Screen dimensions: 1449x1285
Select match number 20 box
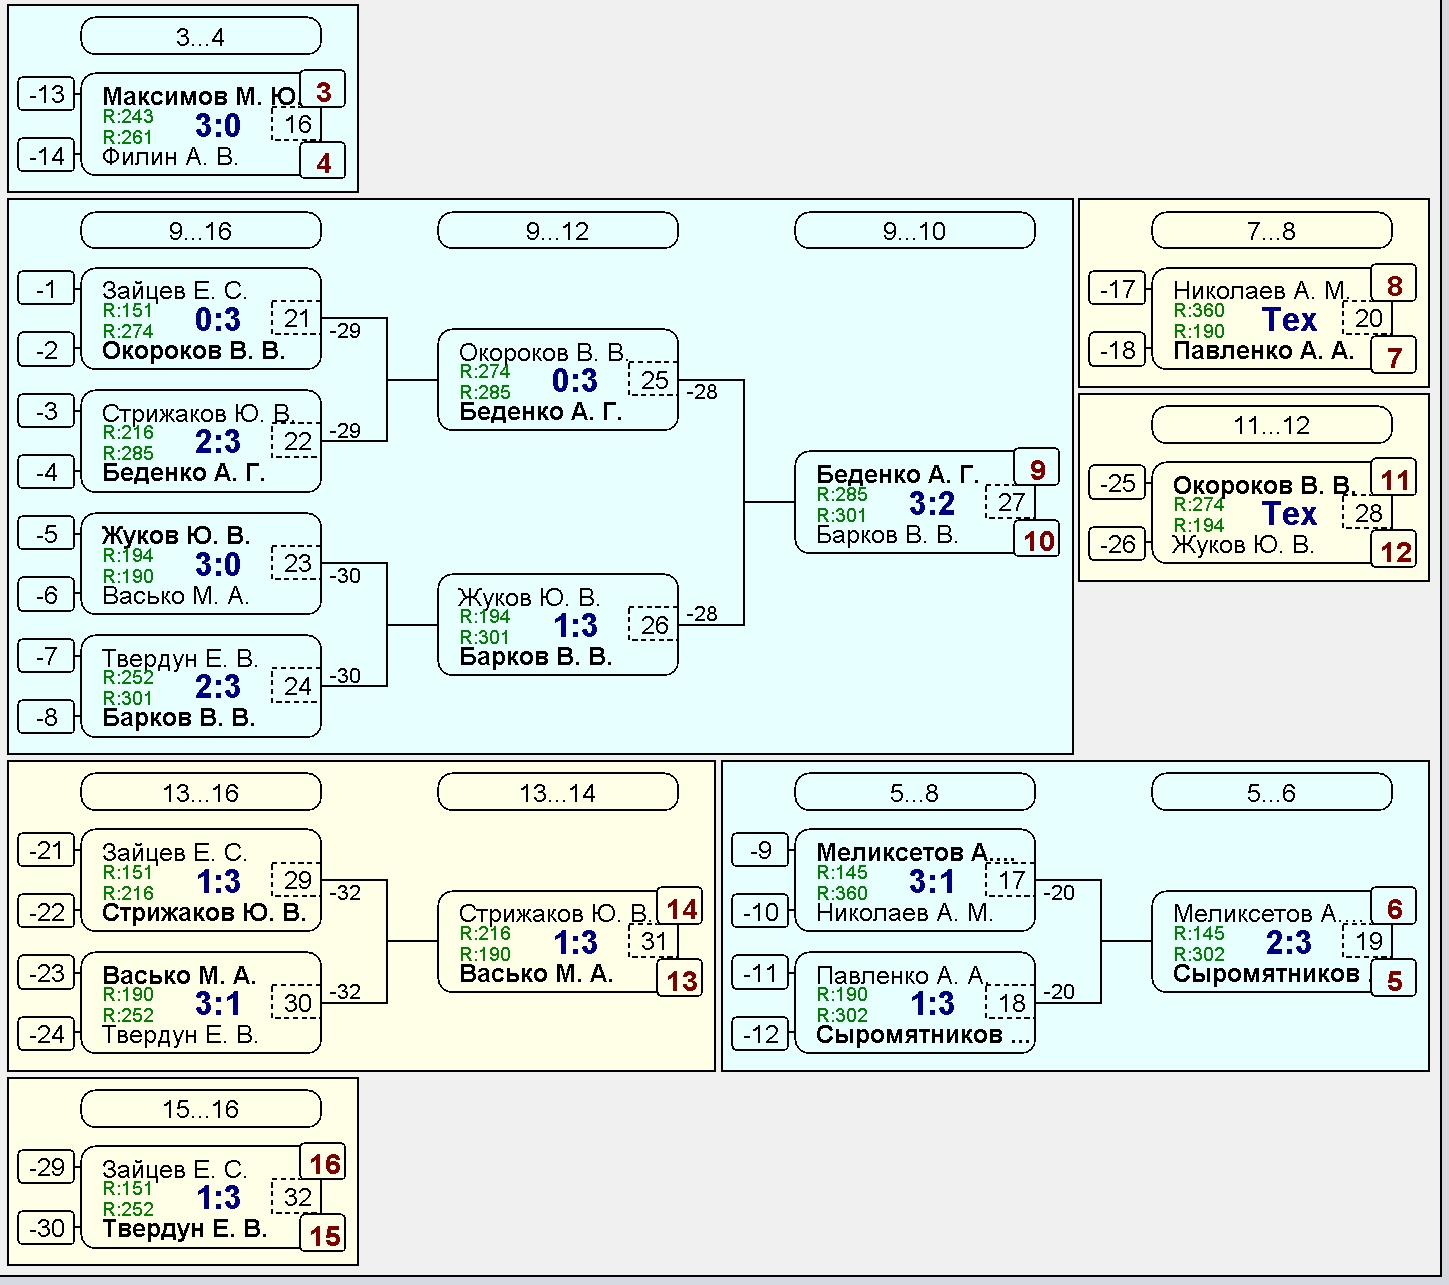point(1368,318)
